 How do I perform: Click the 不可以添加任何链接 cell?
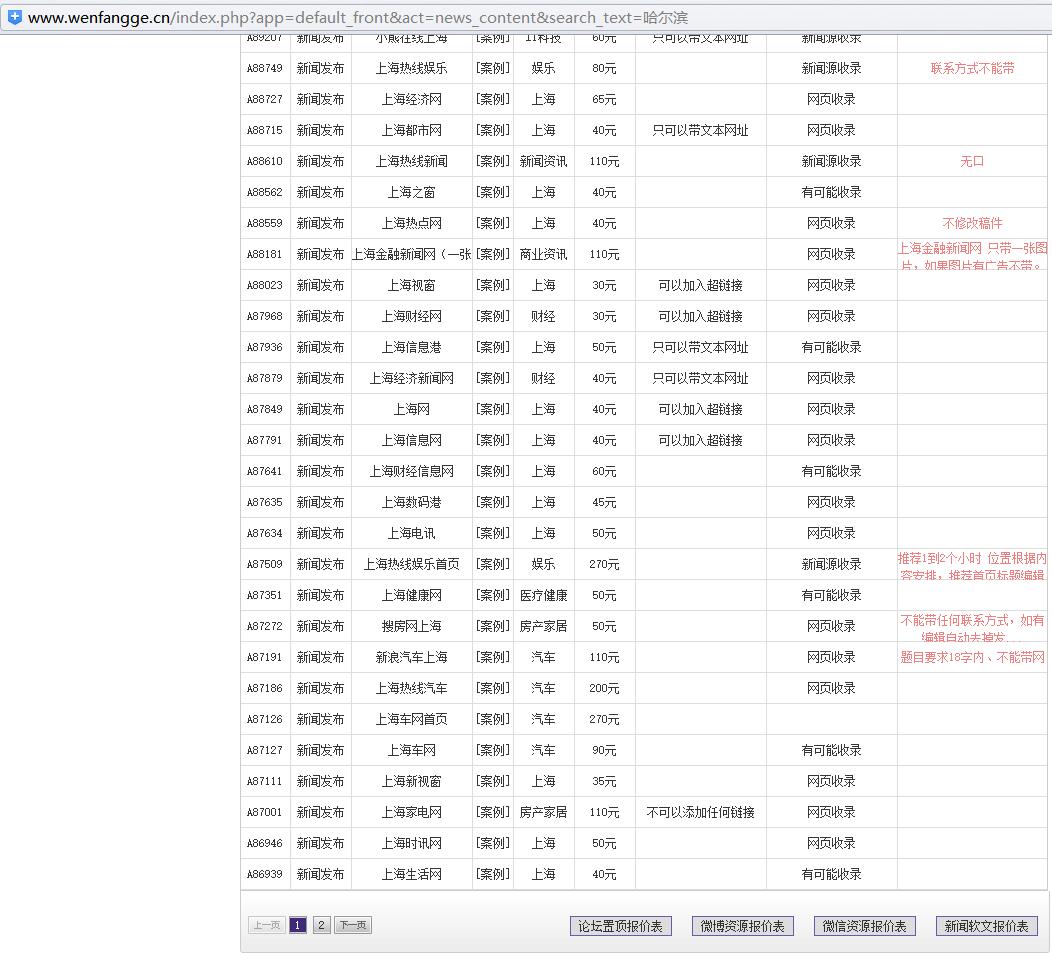(x=700, y=813)
